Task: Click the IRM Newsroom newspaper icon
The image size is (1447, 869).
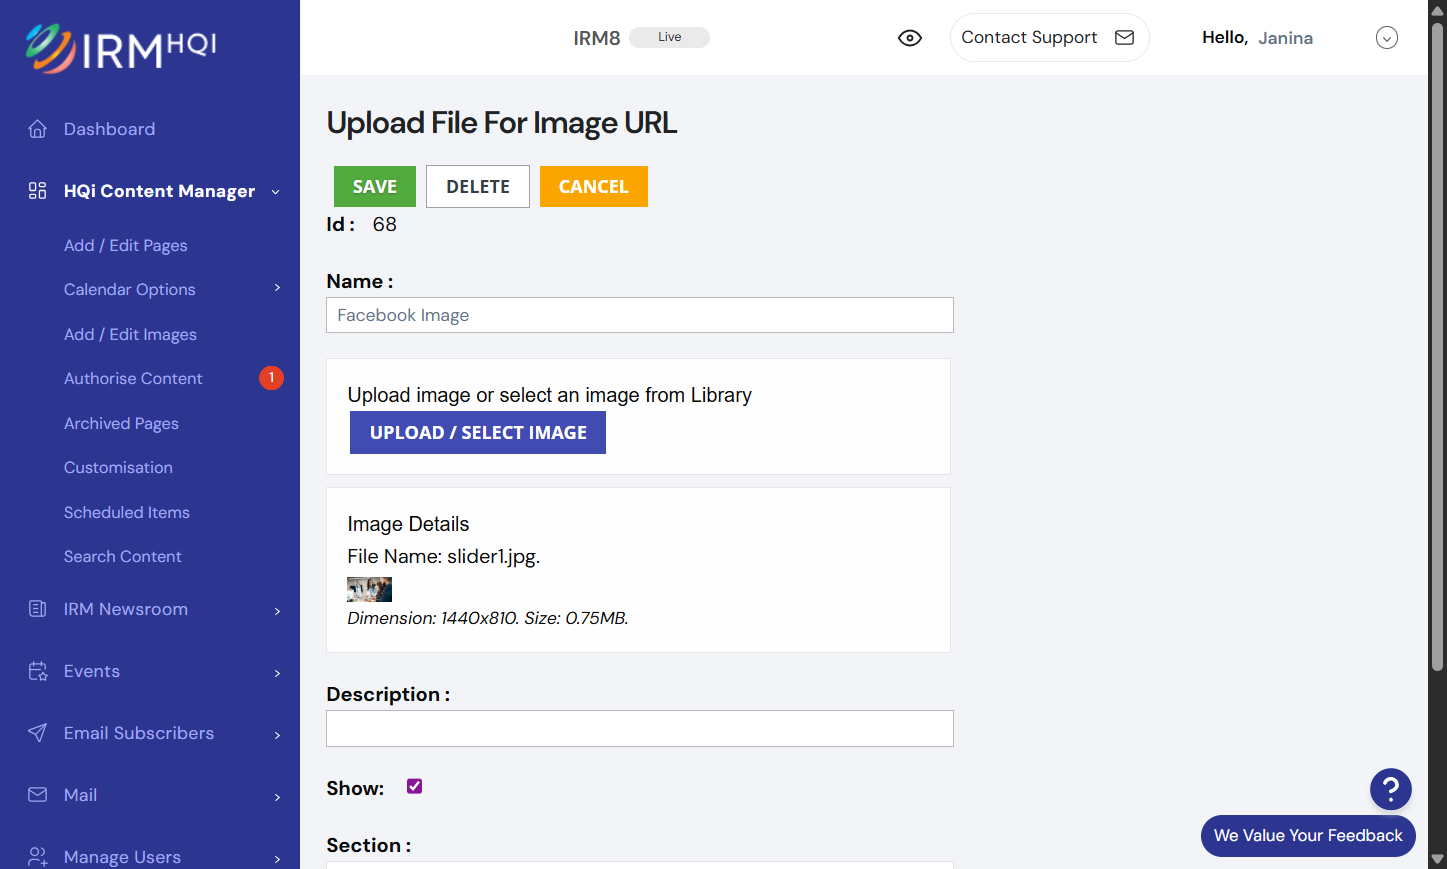Action: (x=38, y=609)
